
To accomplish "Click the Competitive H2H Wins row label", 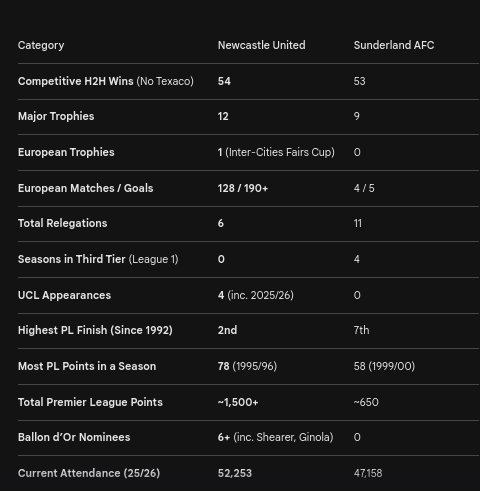I will pos(106,81).
